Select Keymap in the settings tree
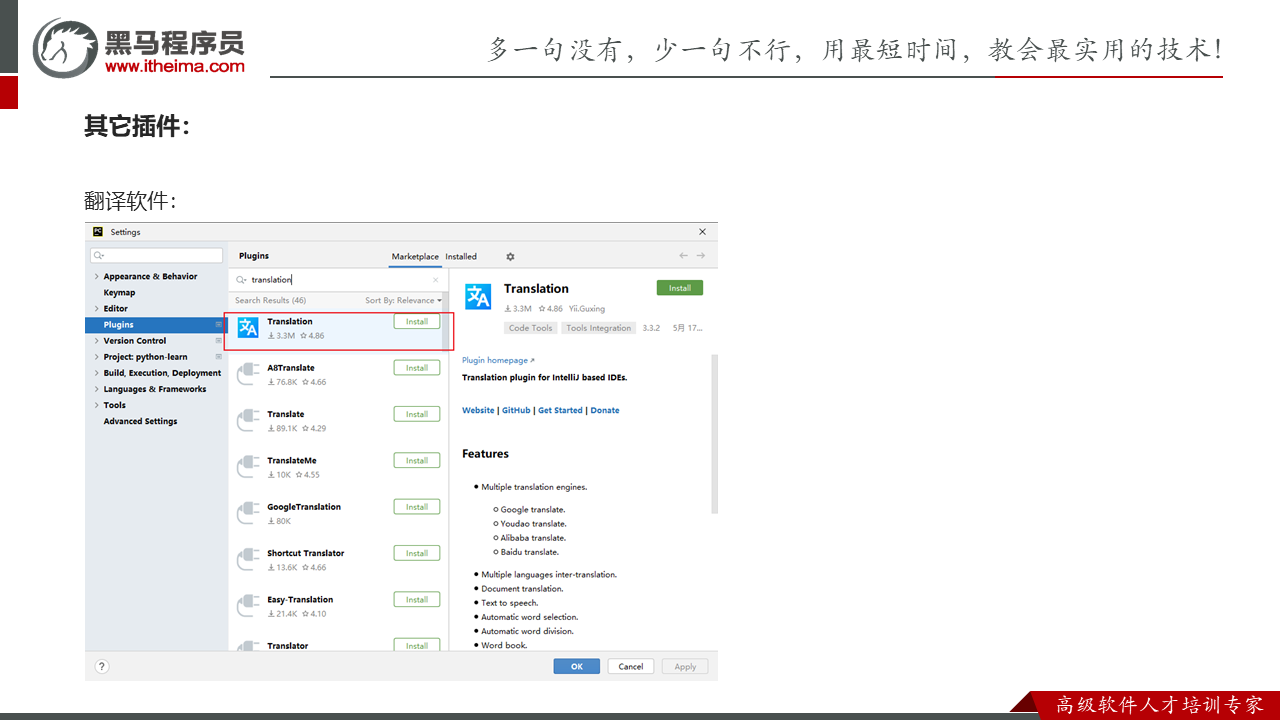This screenshot has height=720, width=1280. 119,293
